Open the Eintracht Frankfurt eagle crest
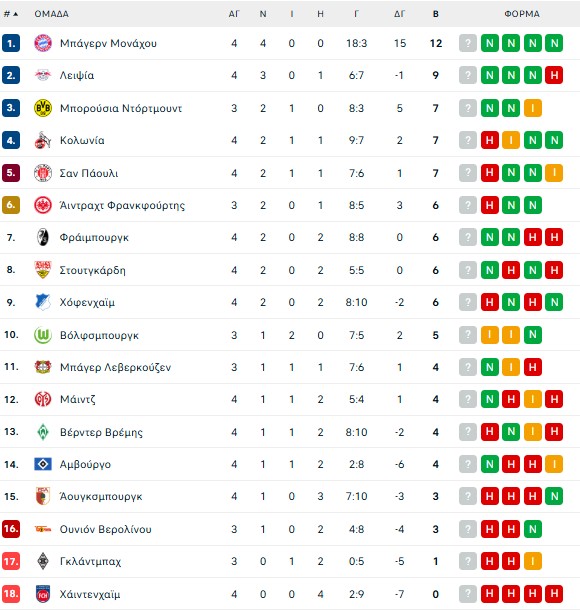Screen dimensions: 580x611 (43, 205)
